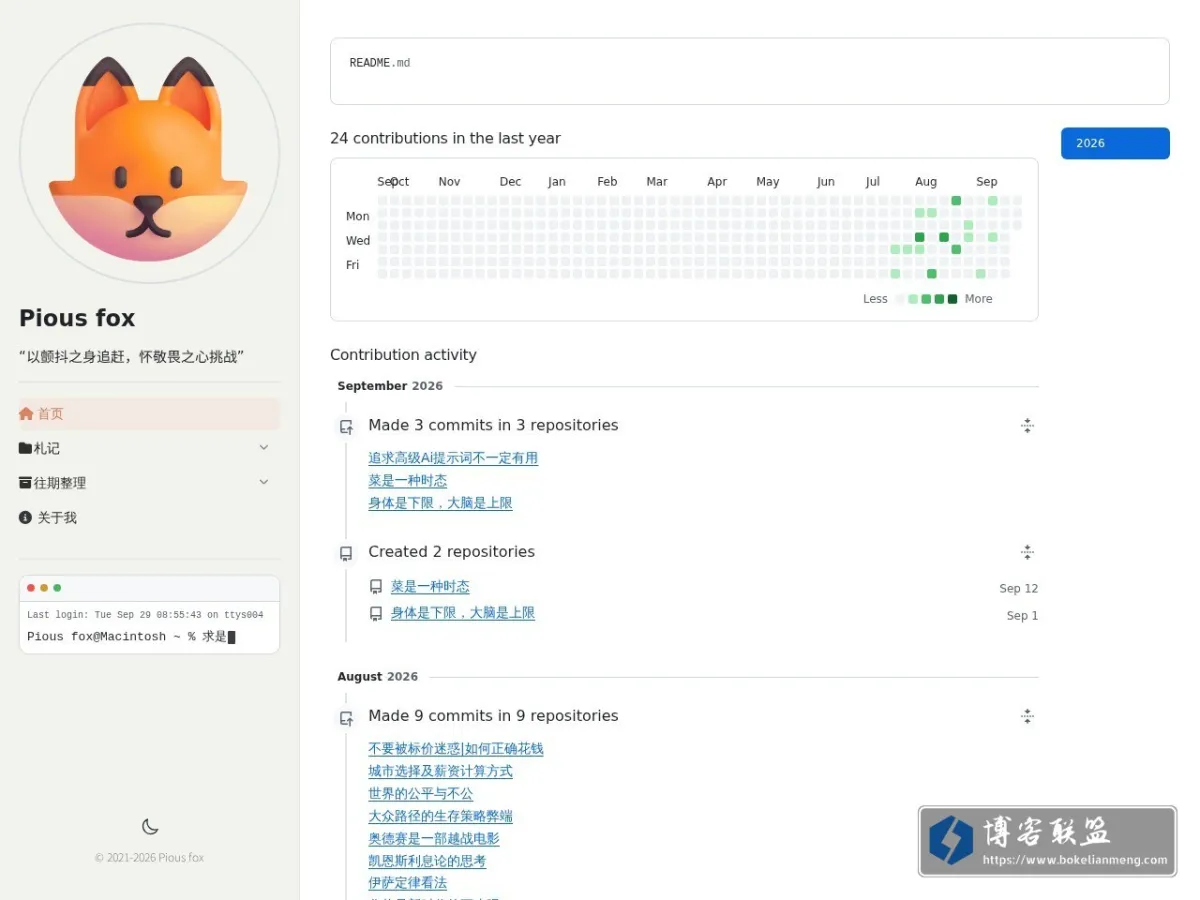The image size is (1200, 900).
Task: Open 身体是下限，大脑是上限 repository dated Sep 1
Action: [463, 613]
